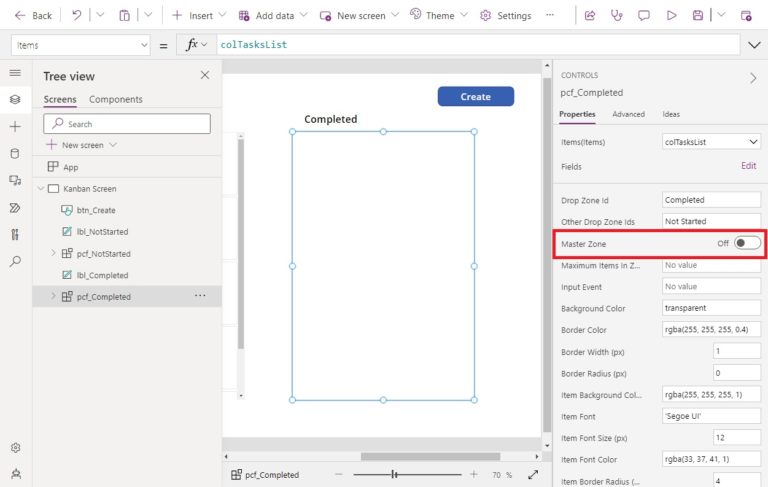This screenshot has width=768, height=487.
Task: Expand the pcf_NotStarted tree item
Action: tap(53, 254)
